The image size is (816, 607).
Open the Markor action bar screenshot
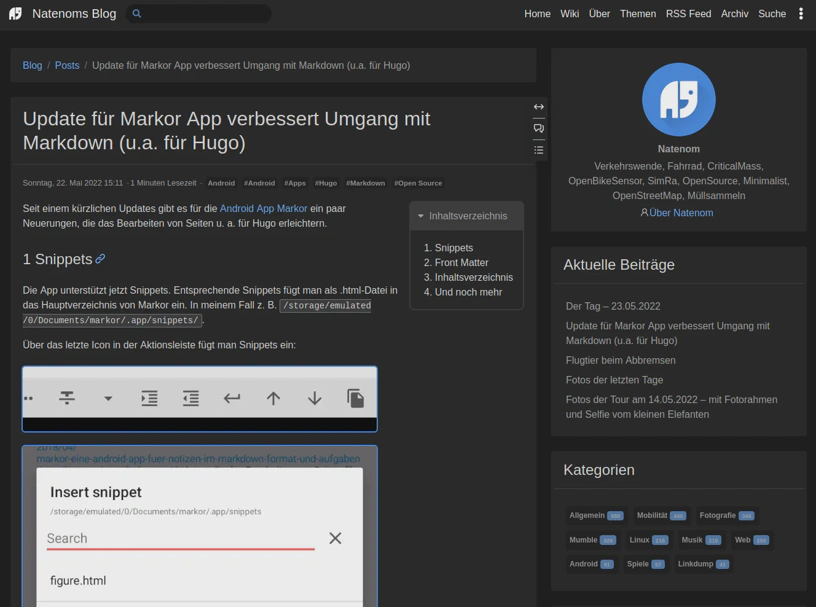click(x=200, y=399)
